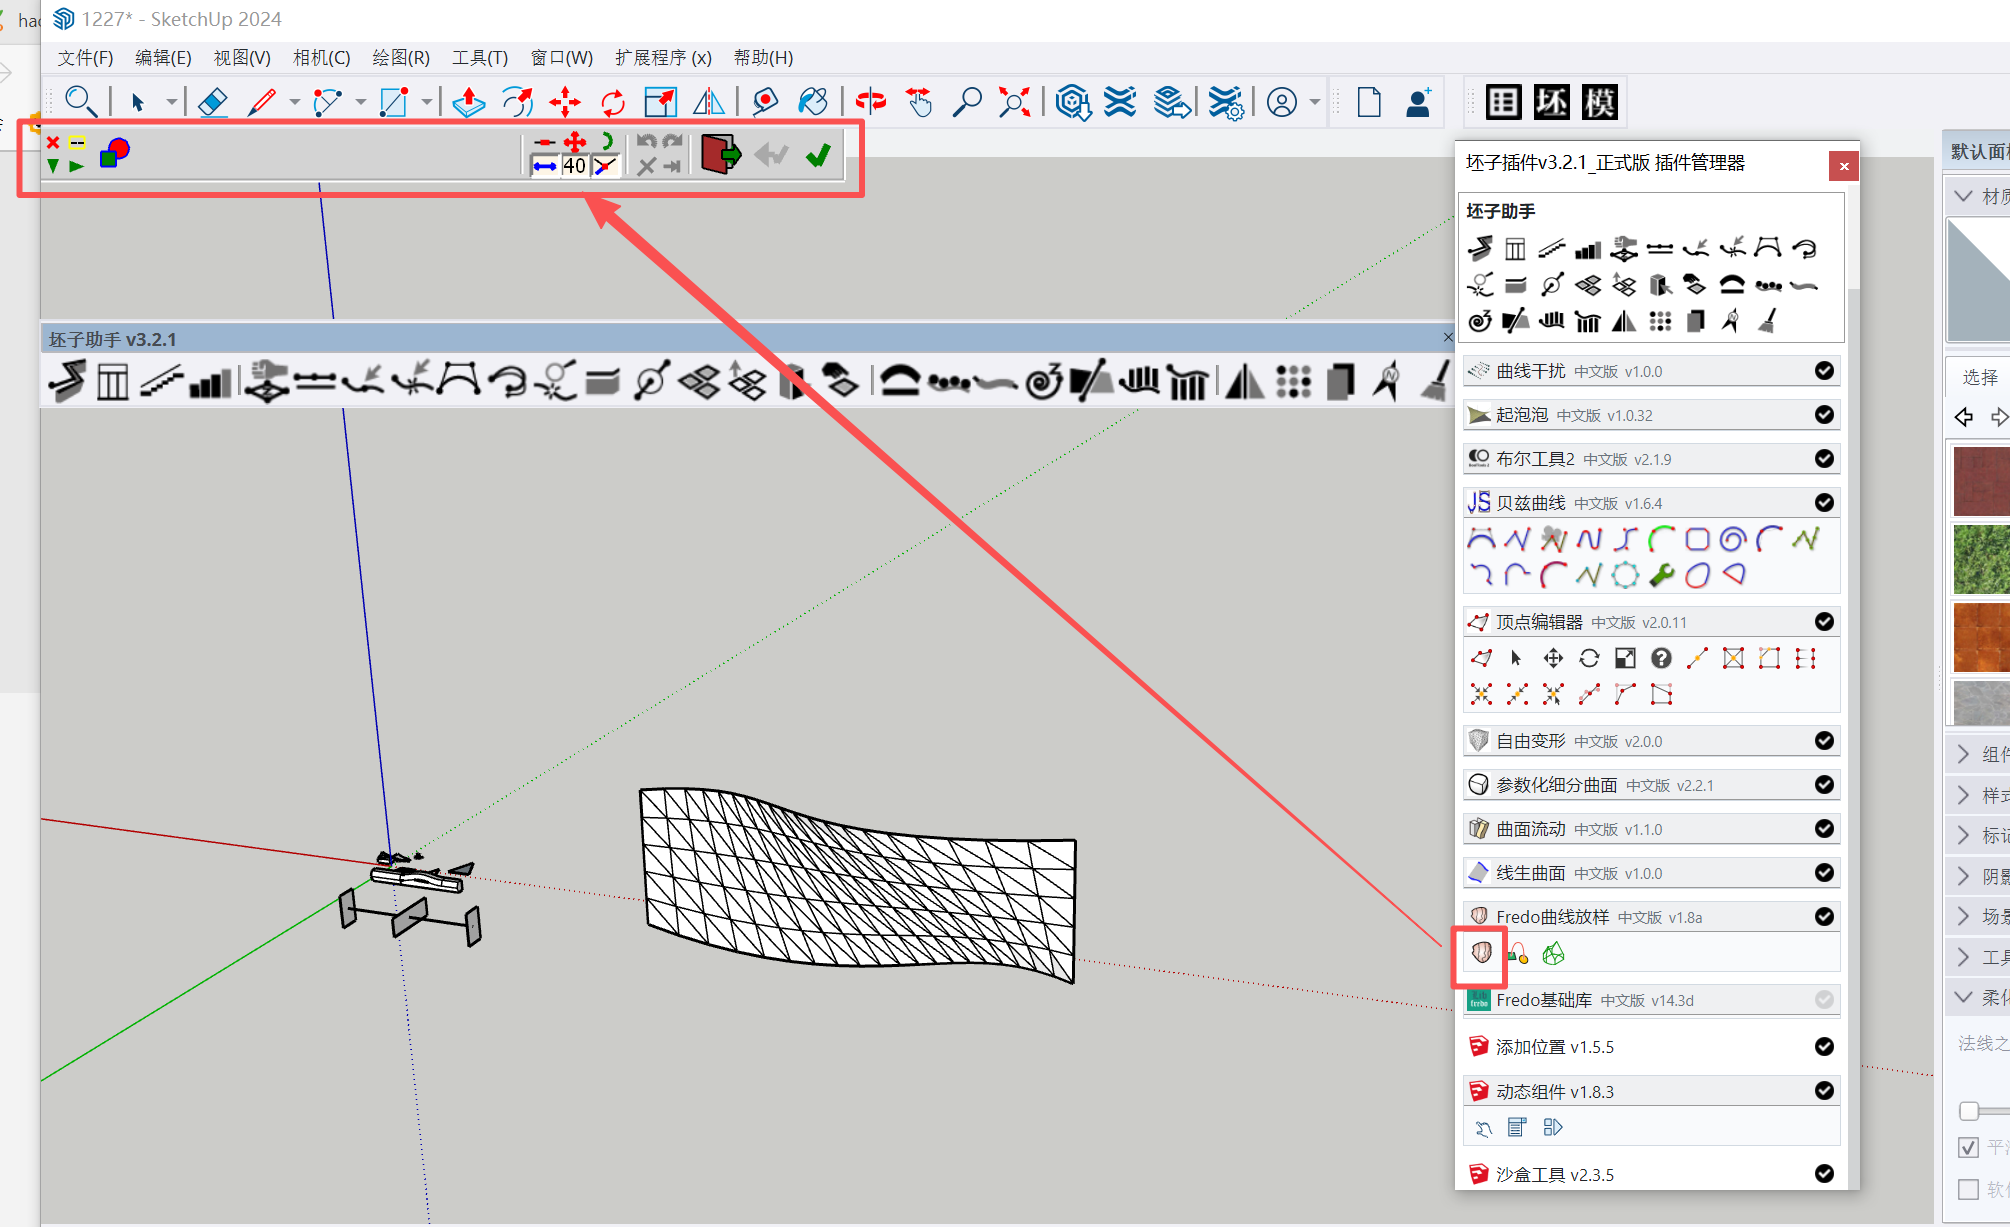Activate the Orbit camera tool
Viewport: 2010px width, 1227px height.
870,102
